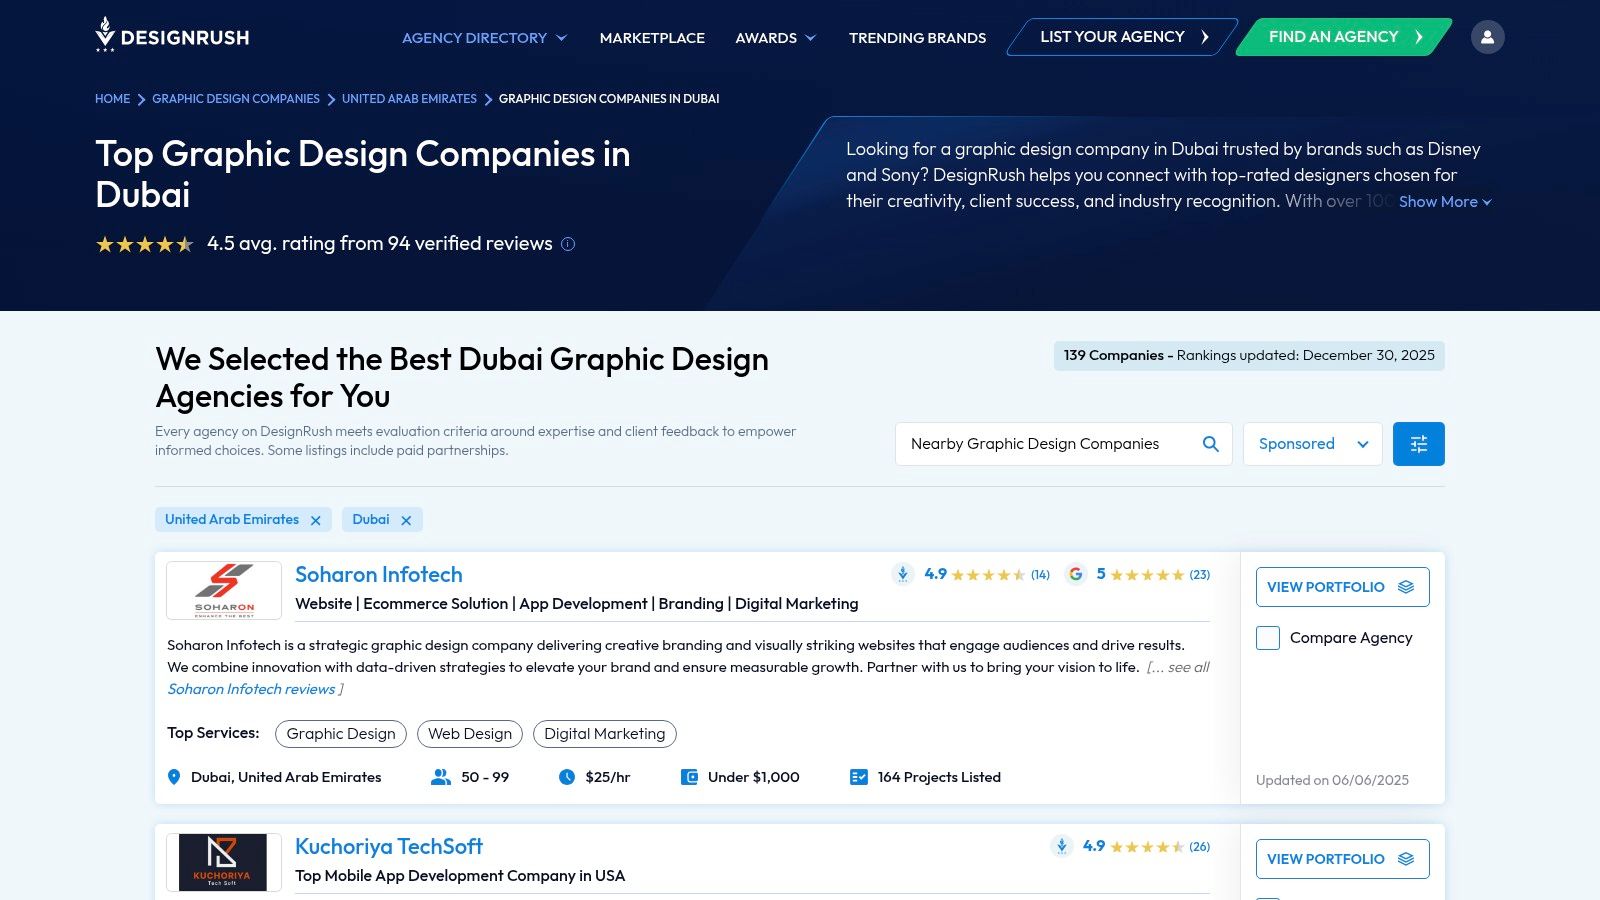Select Marketplace in the navigation
1600x900 pixels.
pyautogui.click(x=651, y=38)
